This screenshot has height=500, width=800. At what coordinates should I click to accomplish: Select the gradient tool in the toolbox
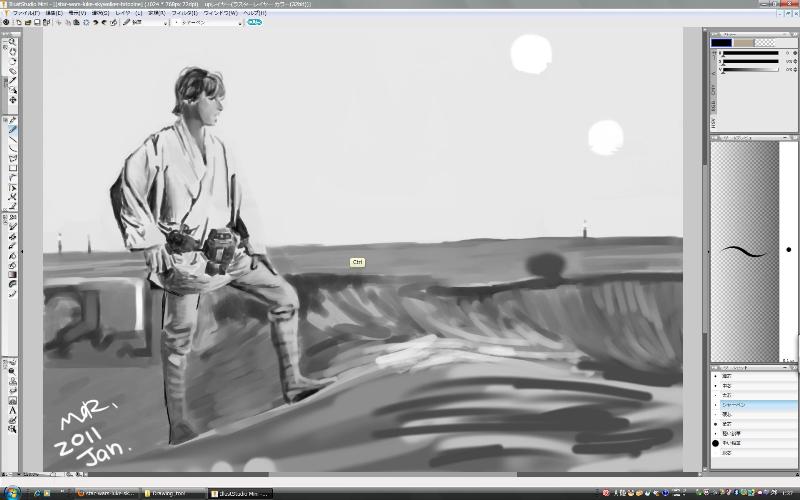[x=12, y=275]
